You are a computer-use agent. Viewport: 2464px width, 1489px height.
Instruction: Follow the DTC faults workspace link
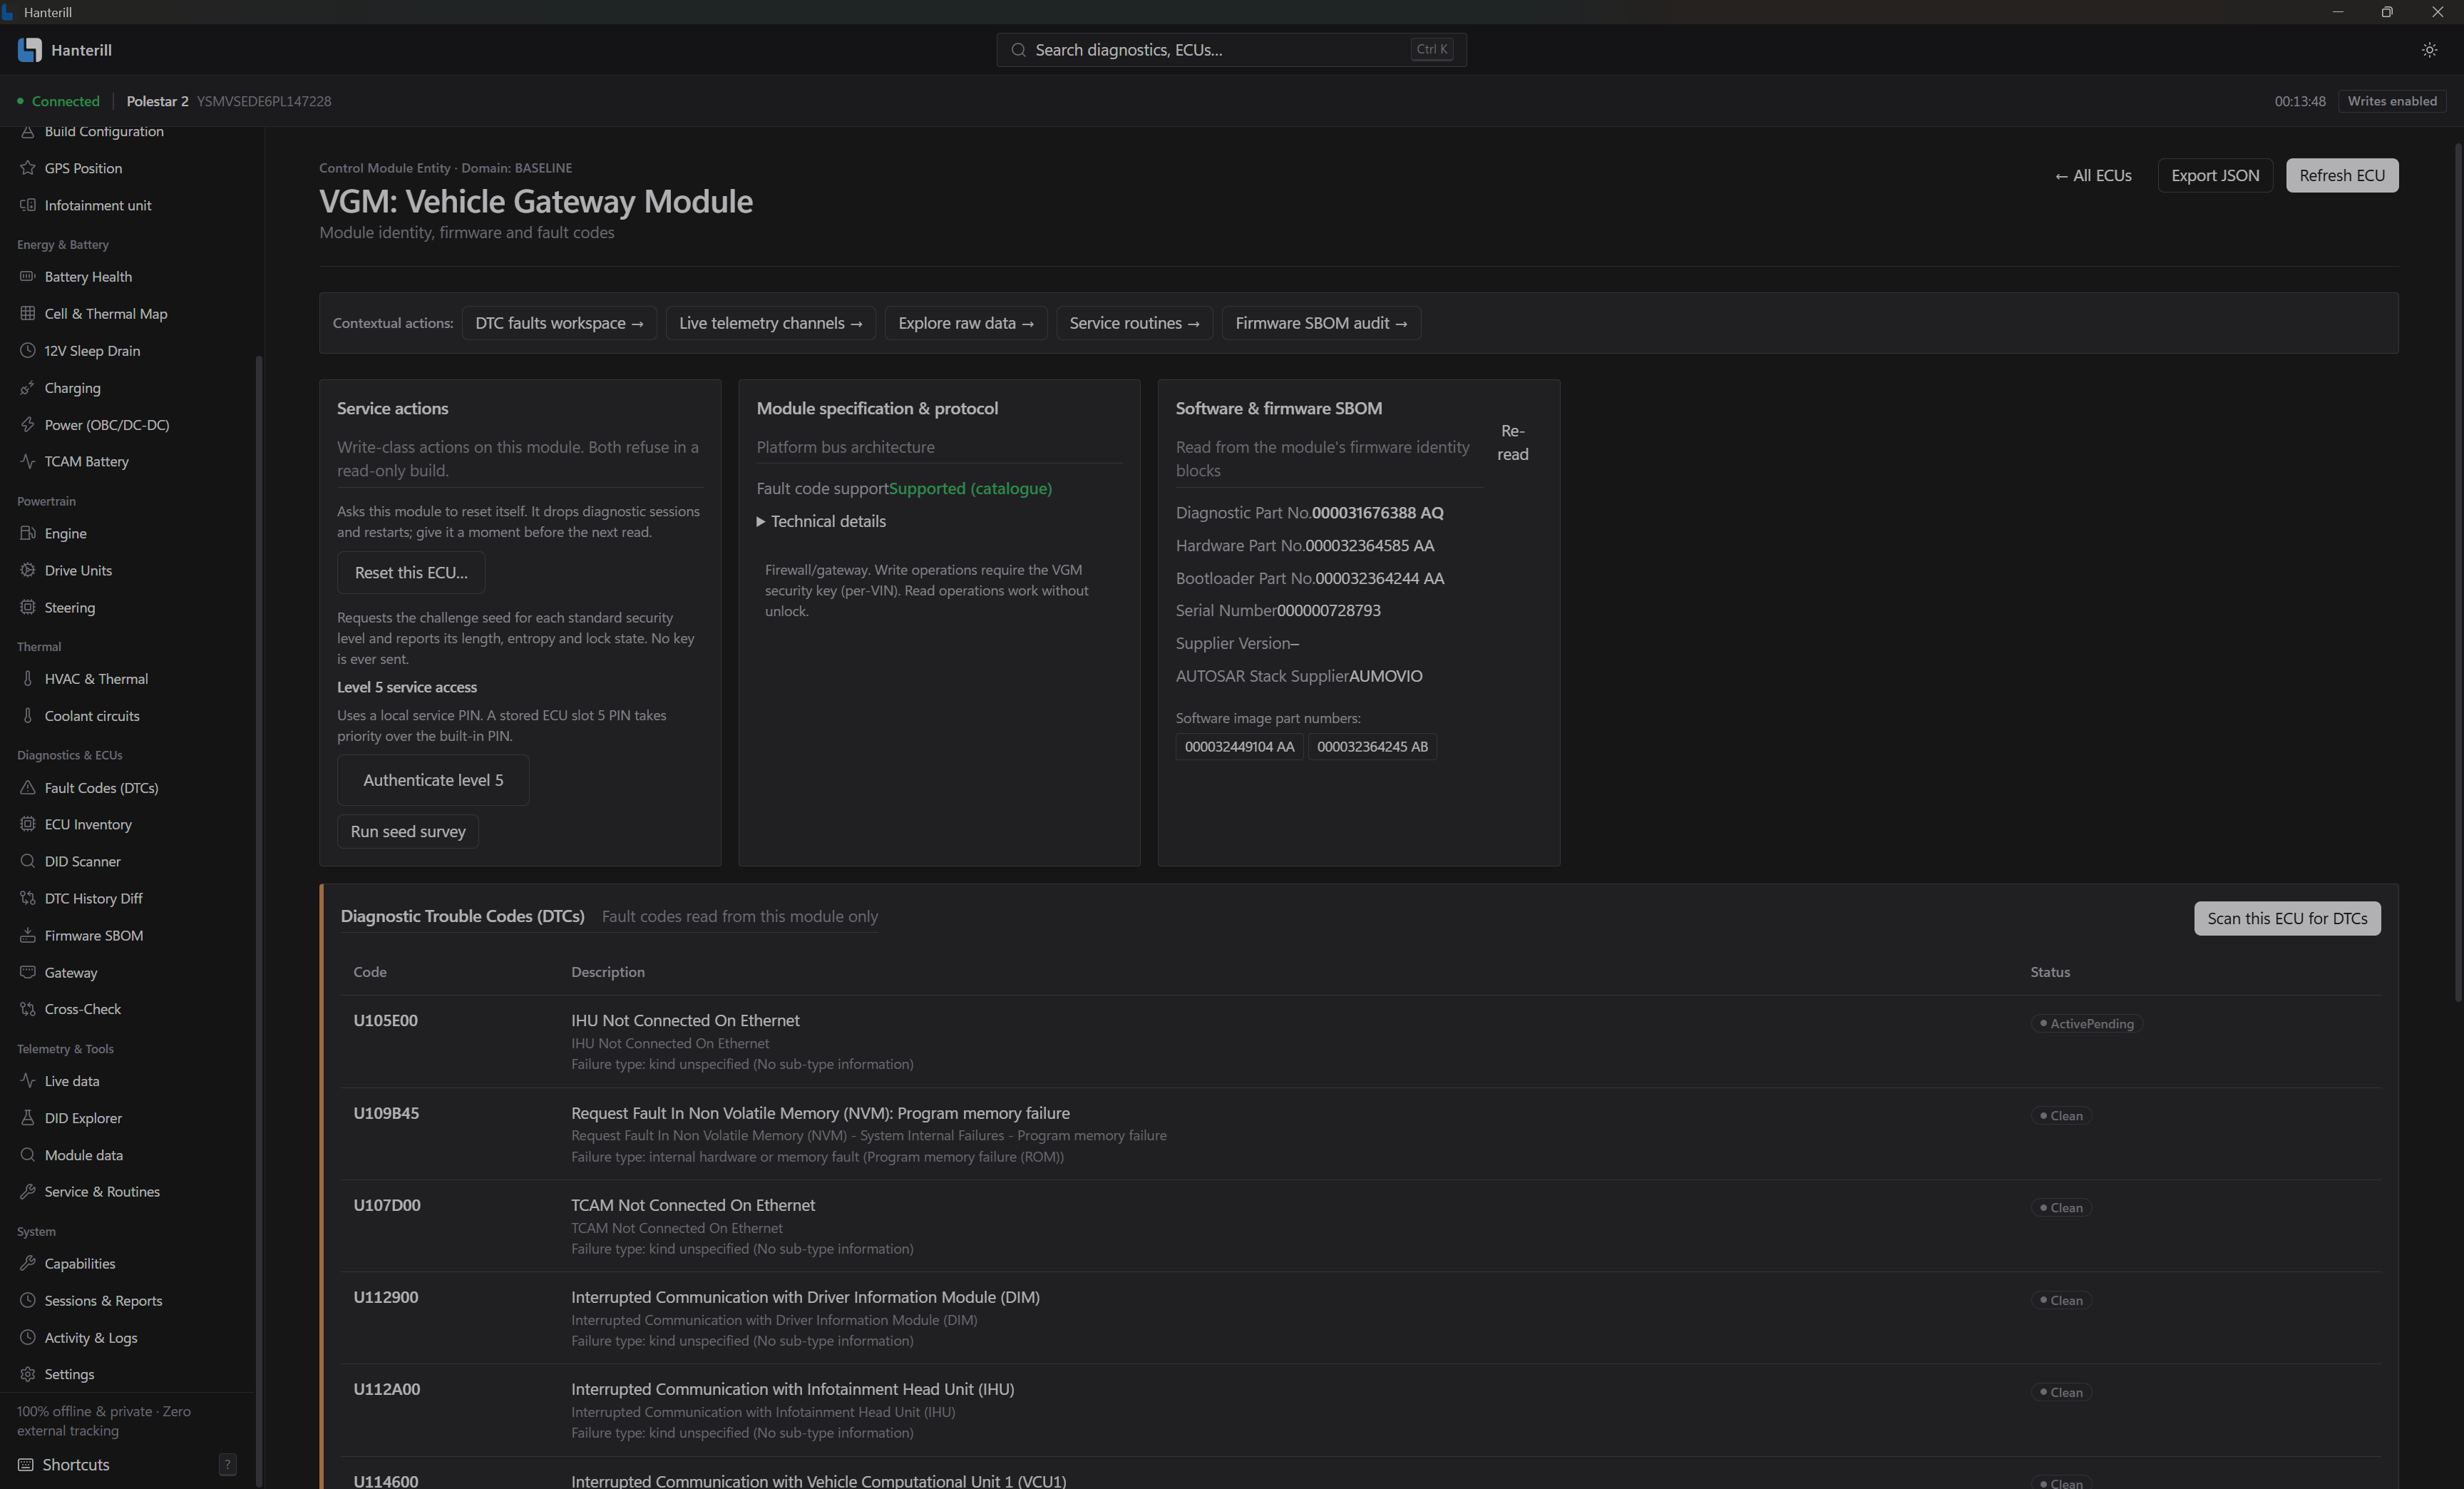[x=559, y=323]
